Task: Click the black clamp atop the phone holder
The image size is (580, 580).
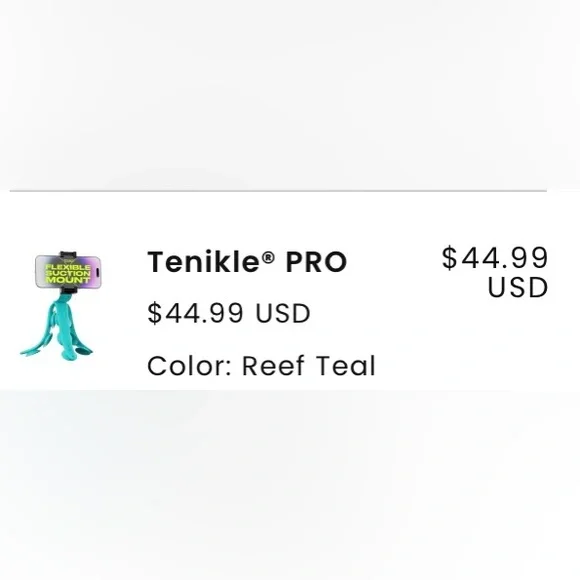Action: (x=68, y=254)
